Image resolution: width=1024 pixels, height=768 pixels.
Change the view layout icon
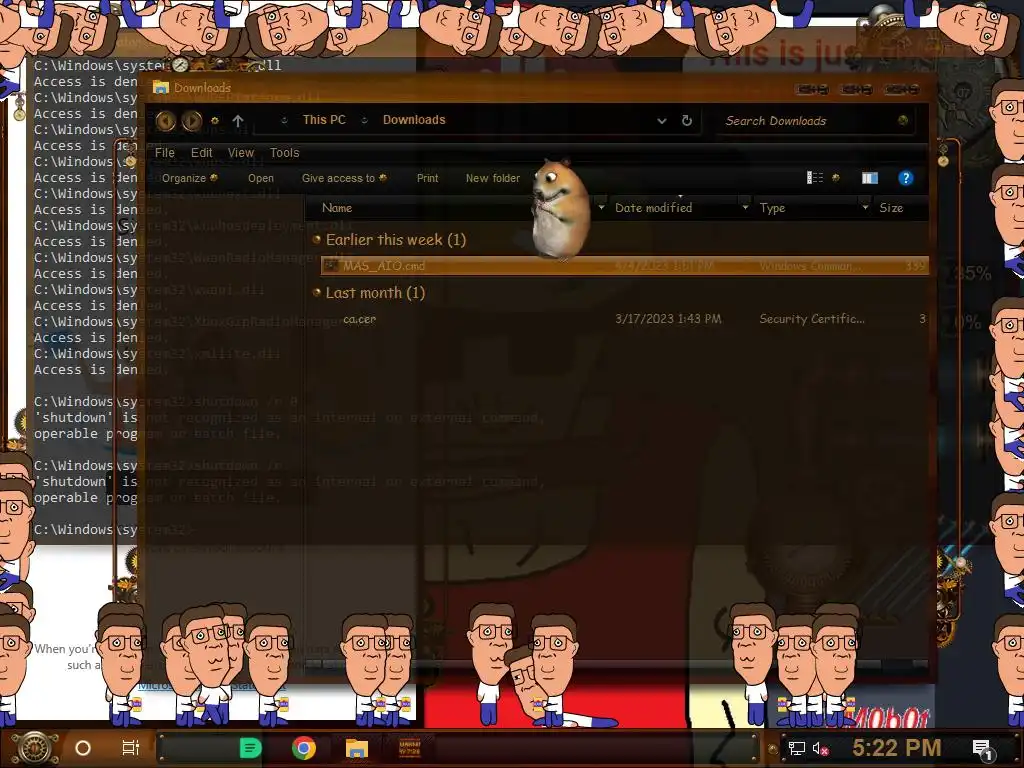click(x=815, y=178)
